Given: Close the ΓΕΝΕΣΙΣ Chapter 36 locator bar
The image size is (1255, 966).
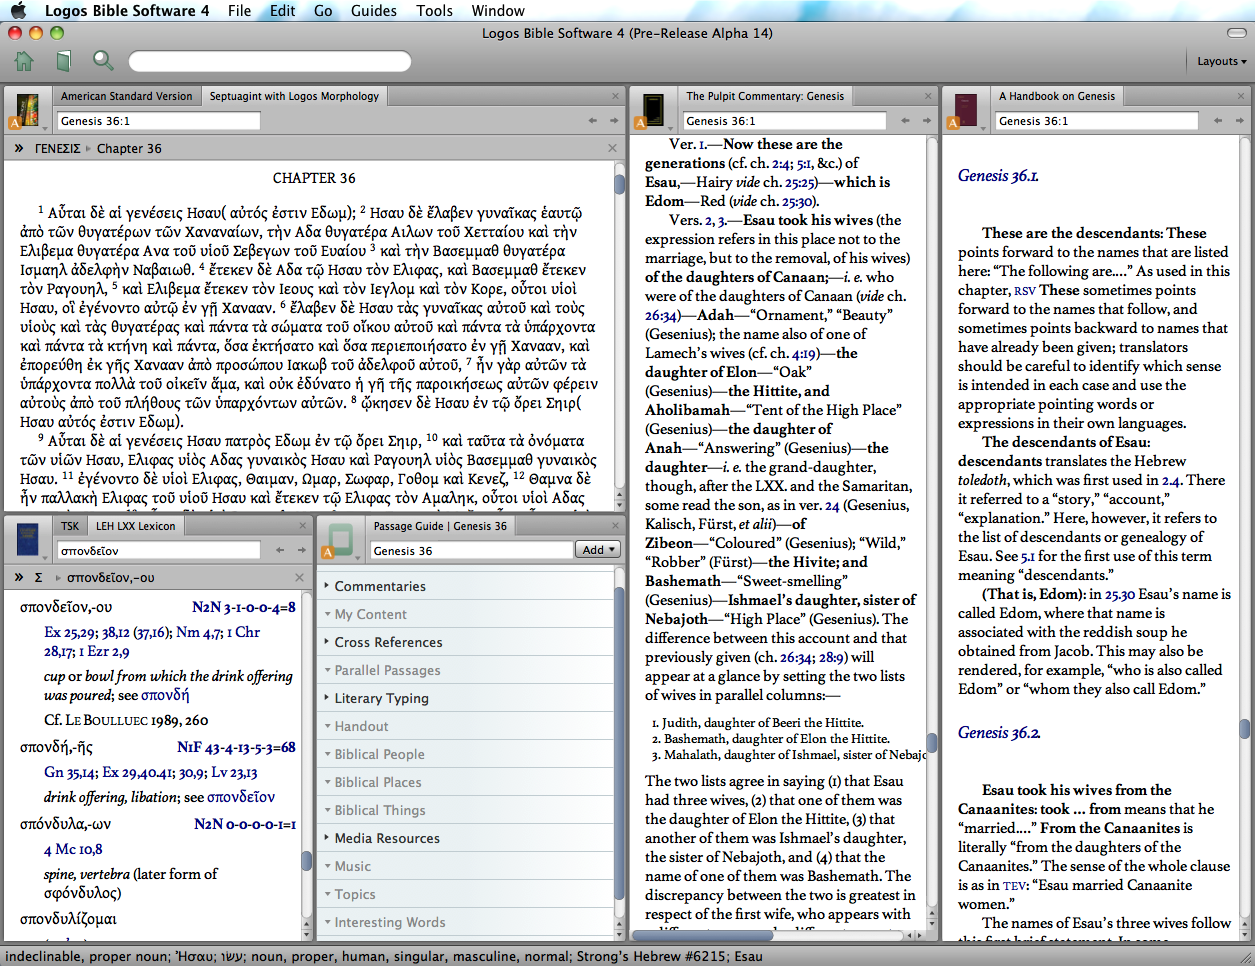Looking at the screenshot, I should click(612, 148).
